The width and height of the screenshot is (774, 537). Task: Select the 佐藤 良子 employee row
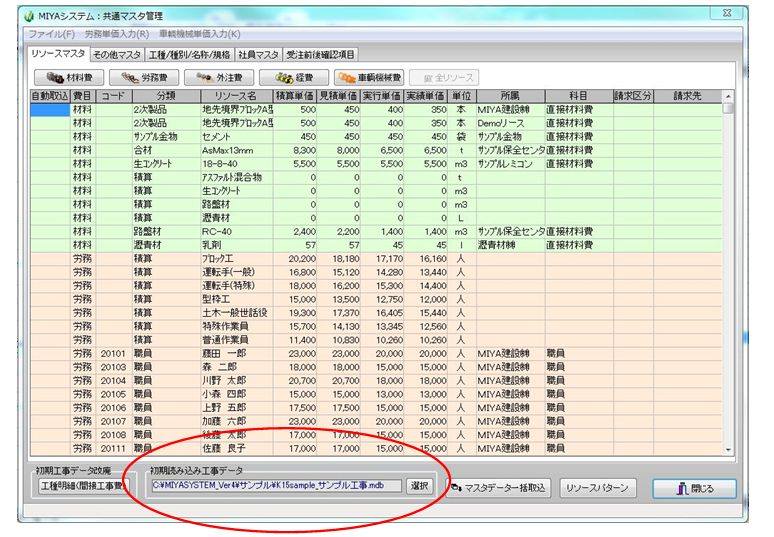376,449
